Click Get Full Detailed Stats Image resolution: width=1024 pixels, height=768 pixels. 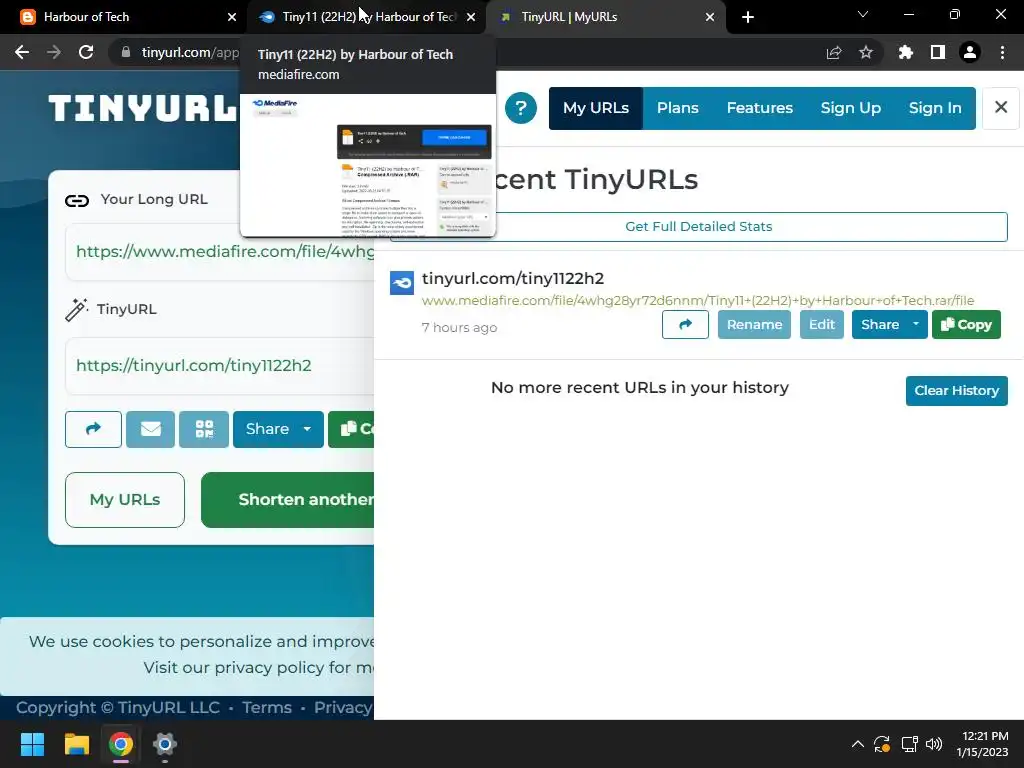tap(699, 227)
